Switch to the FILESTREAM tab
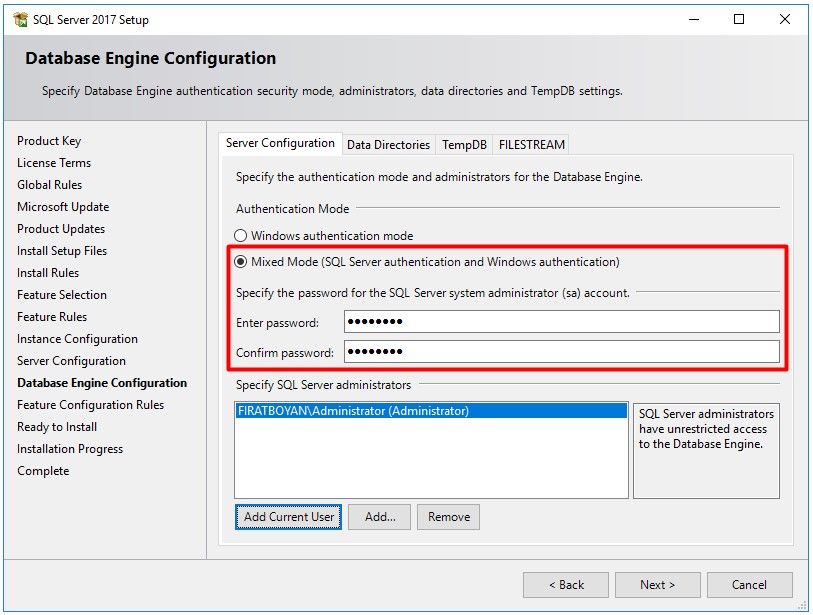Image resolution: width=813 pixels, height=615 pixels. click(x=531, y=145)
